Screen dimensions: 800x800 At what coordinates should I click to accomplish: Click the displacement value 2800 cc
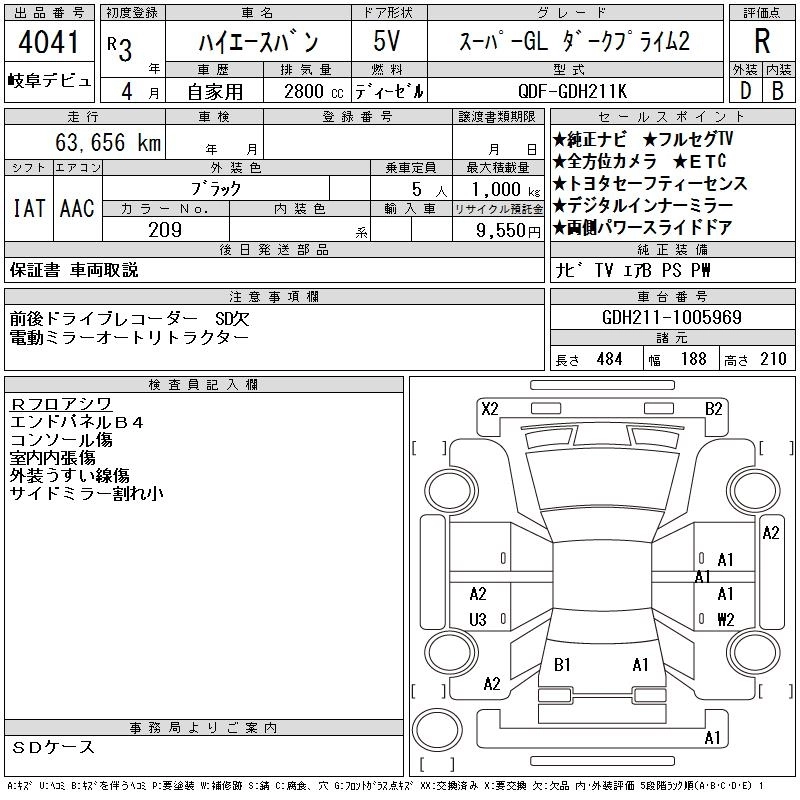[x=314, y=91]
